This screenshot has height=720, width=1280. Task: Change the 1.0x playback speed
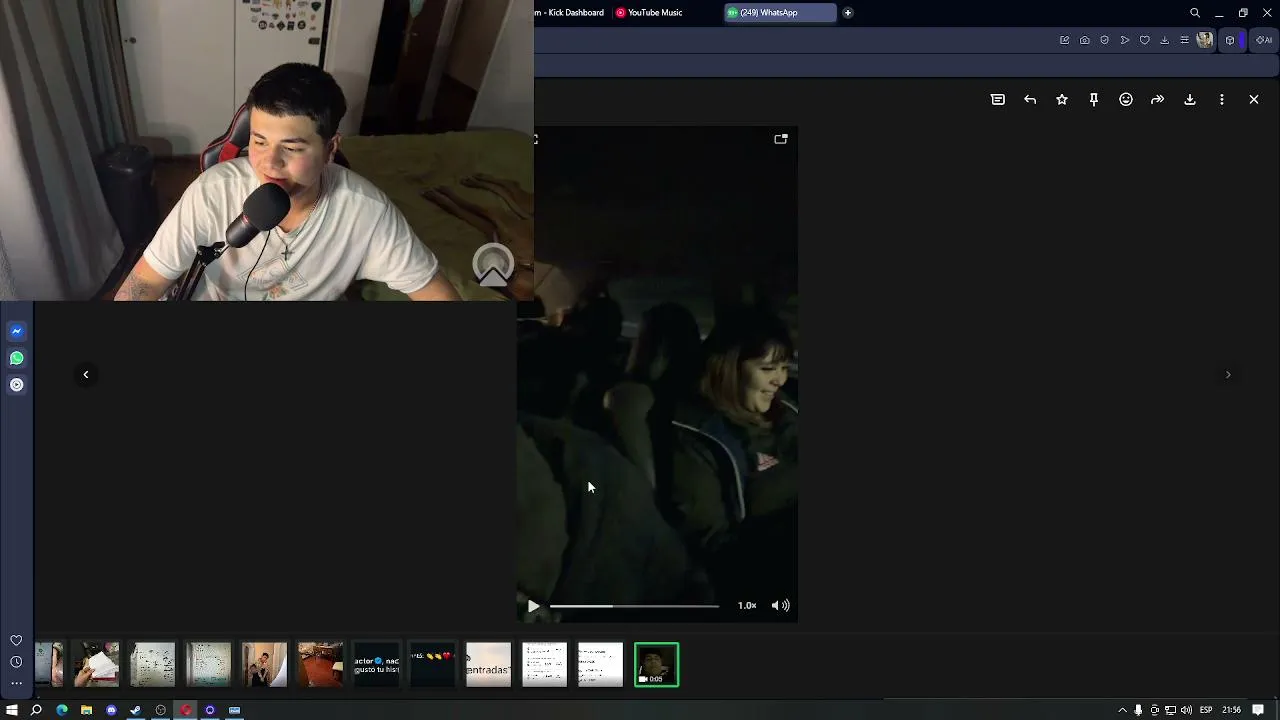[747, 606]
